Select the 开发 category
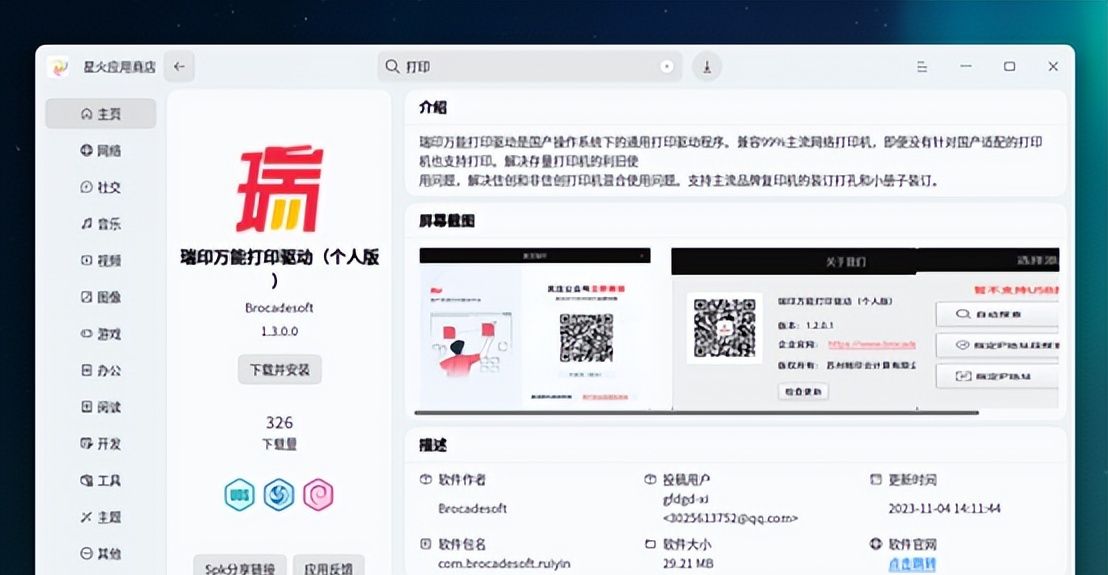Screen dimensions: 1108x575 [100, 444]
